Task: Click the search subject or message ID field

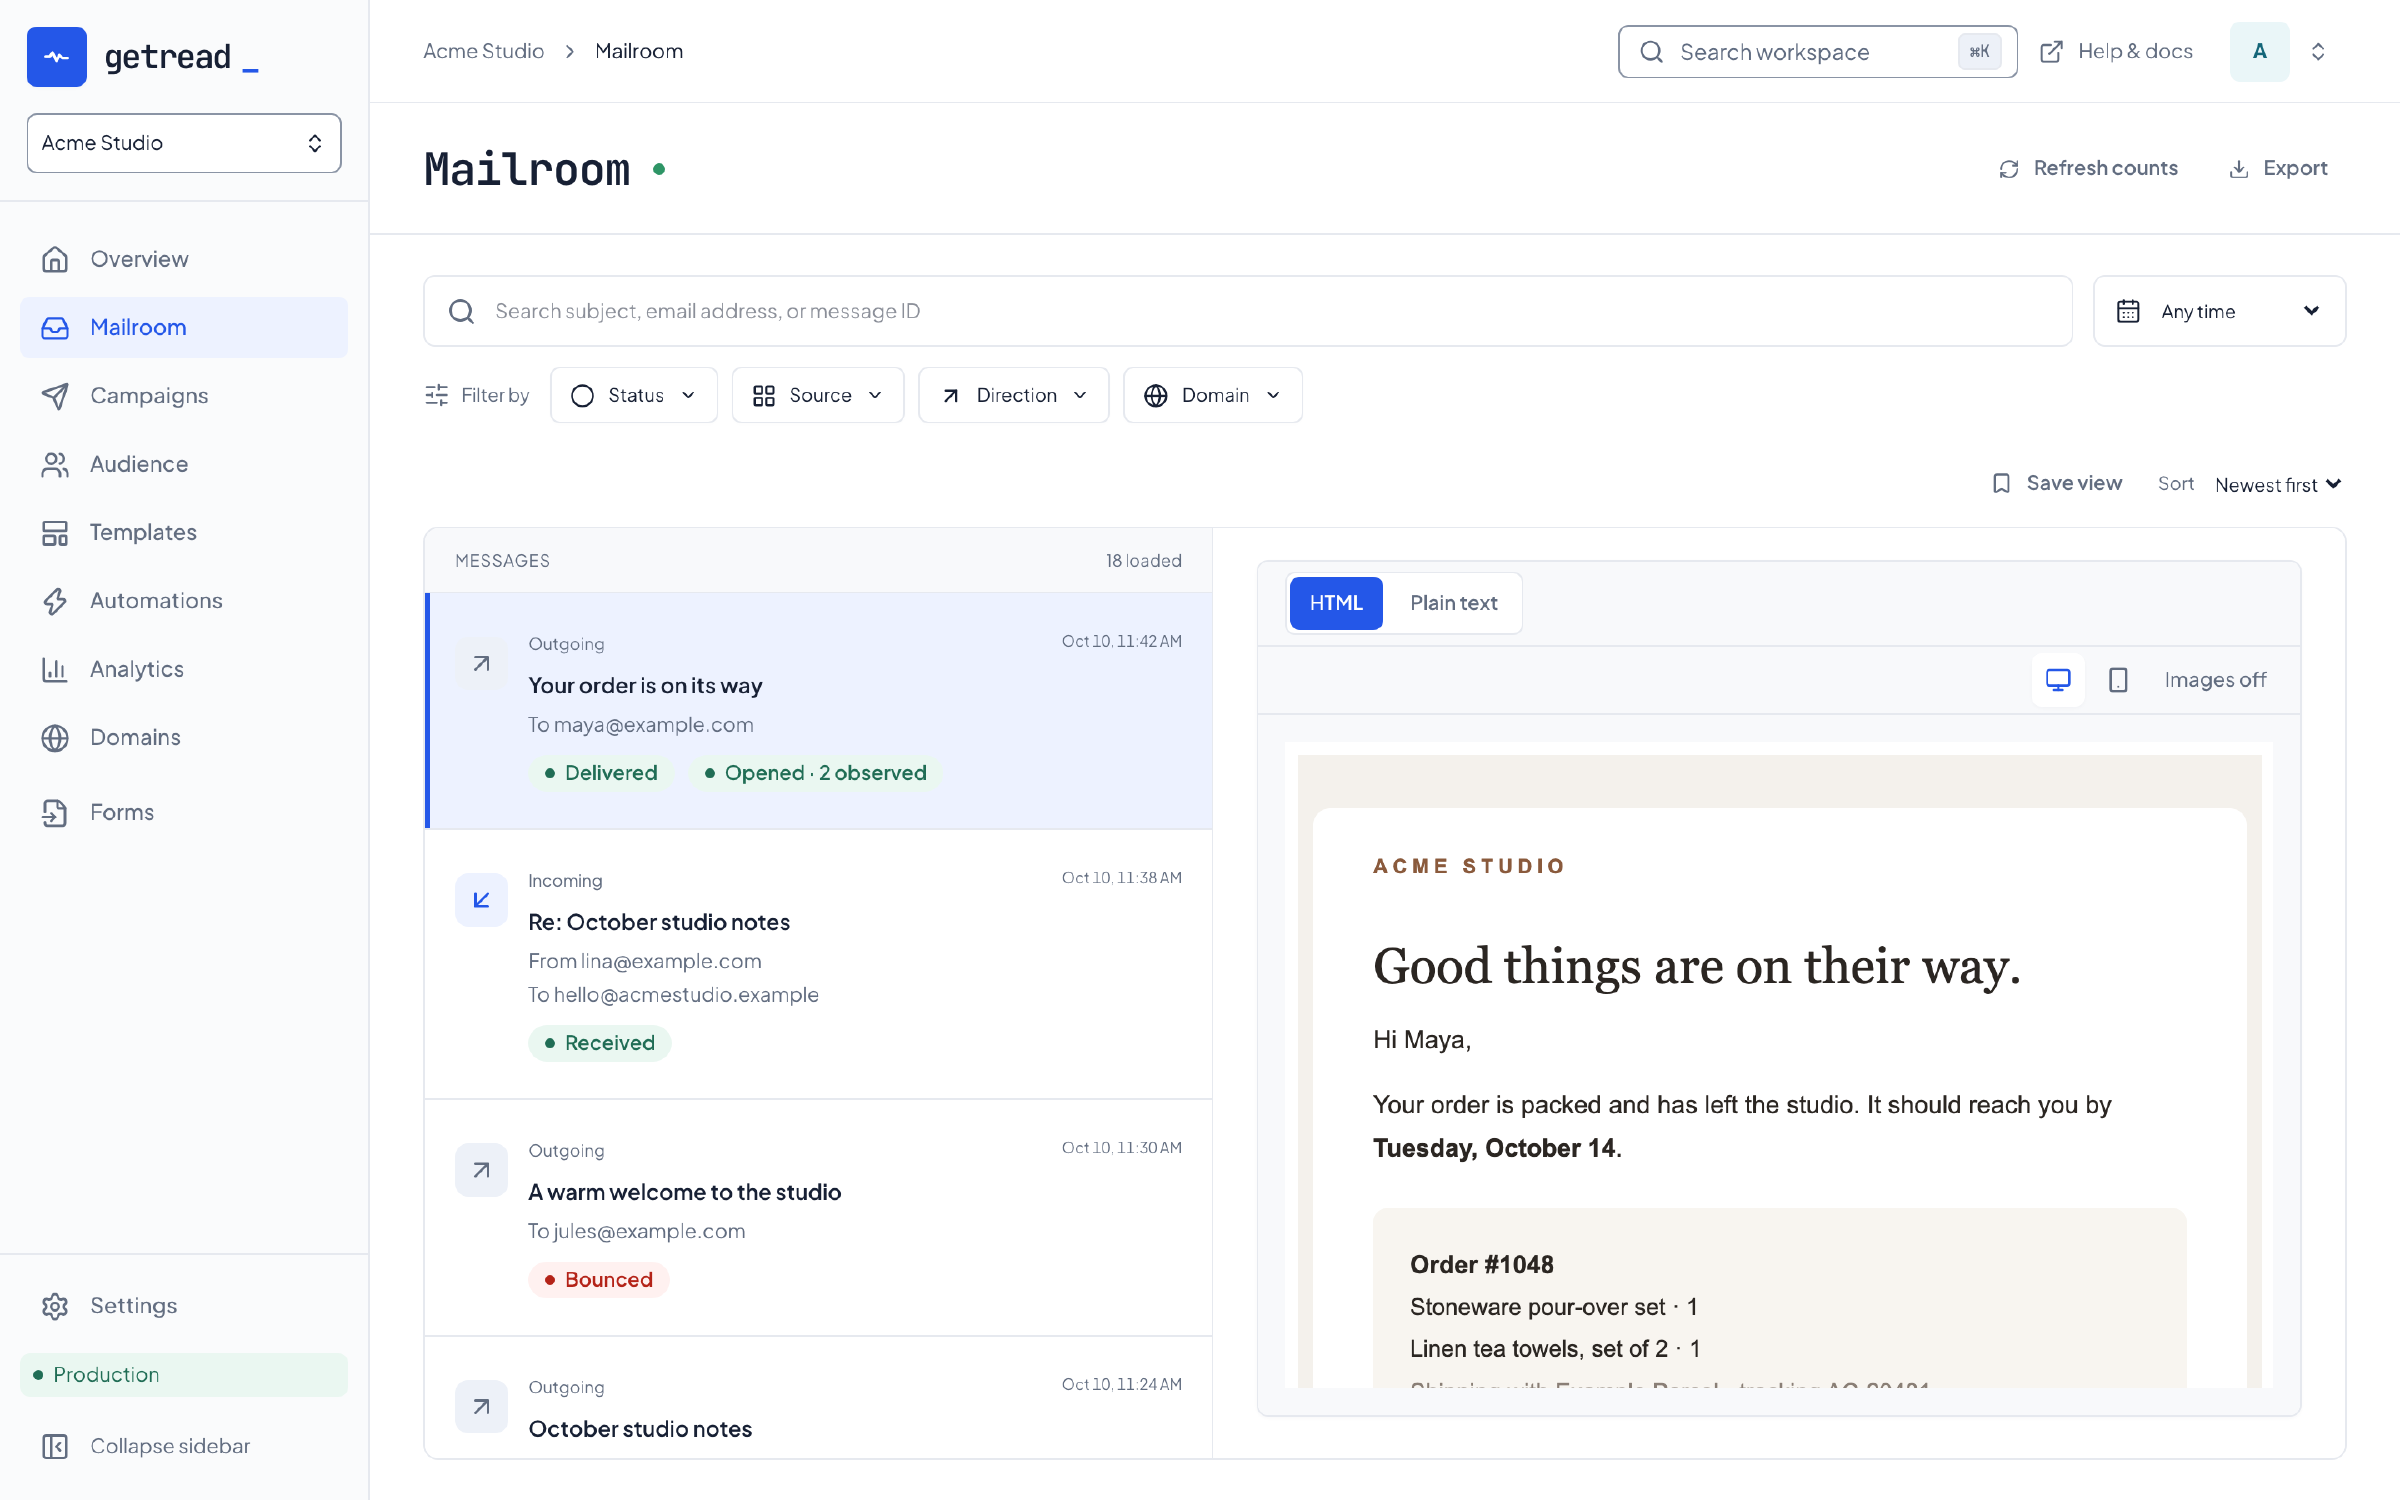Action: pyautogui.click(x=1247, y=311)
